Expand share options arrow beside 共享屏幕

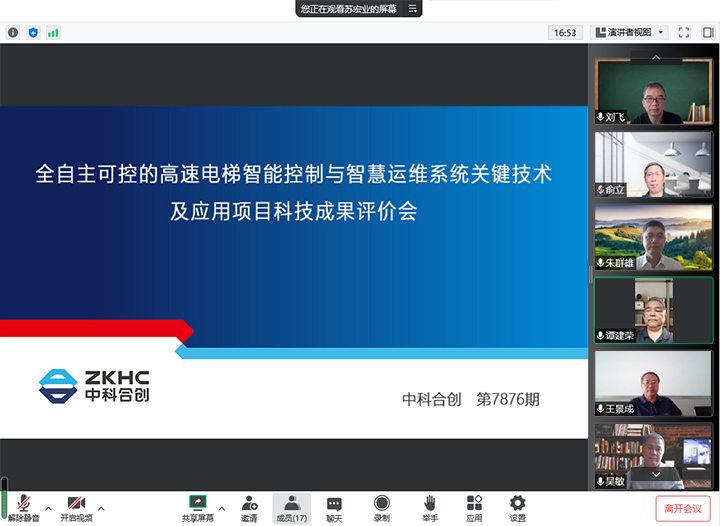coord(222,509)
